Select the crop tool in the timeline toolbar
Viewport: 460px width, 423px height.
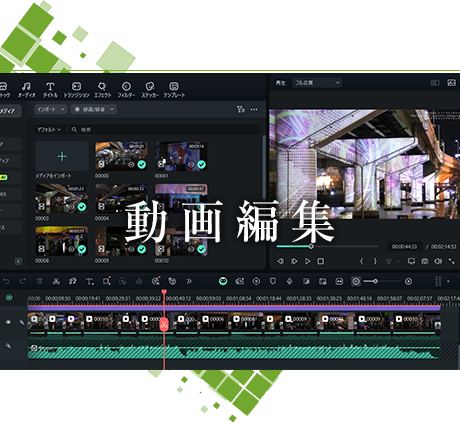[106, 281]
